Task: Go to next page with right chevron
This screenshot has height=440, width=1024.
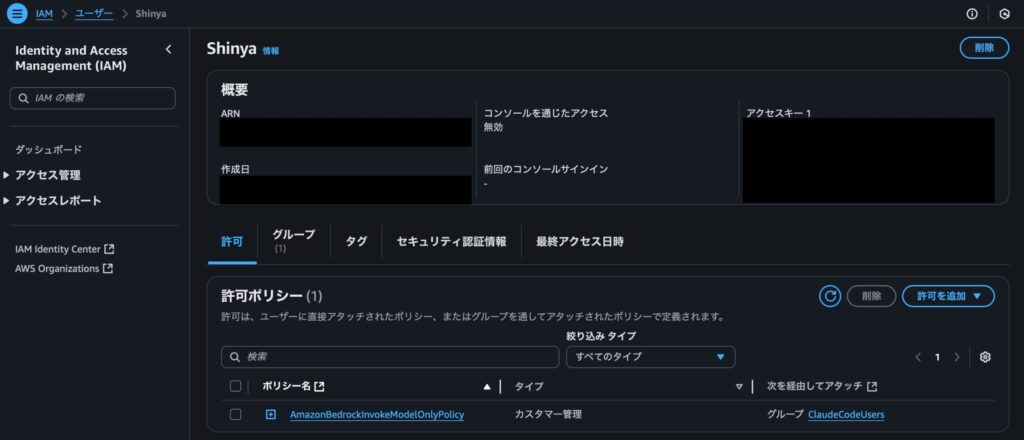Action: tap(957, 357)
